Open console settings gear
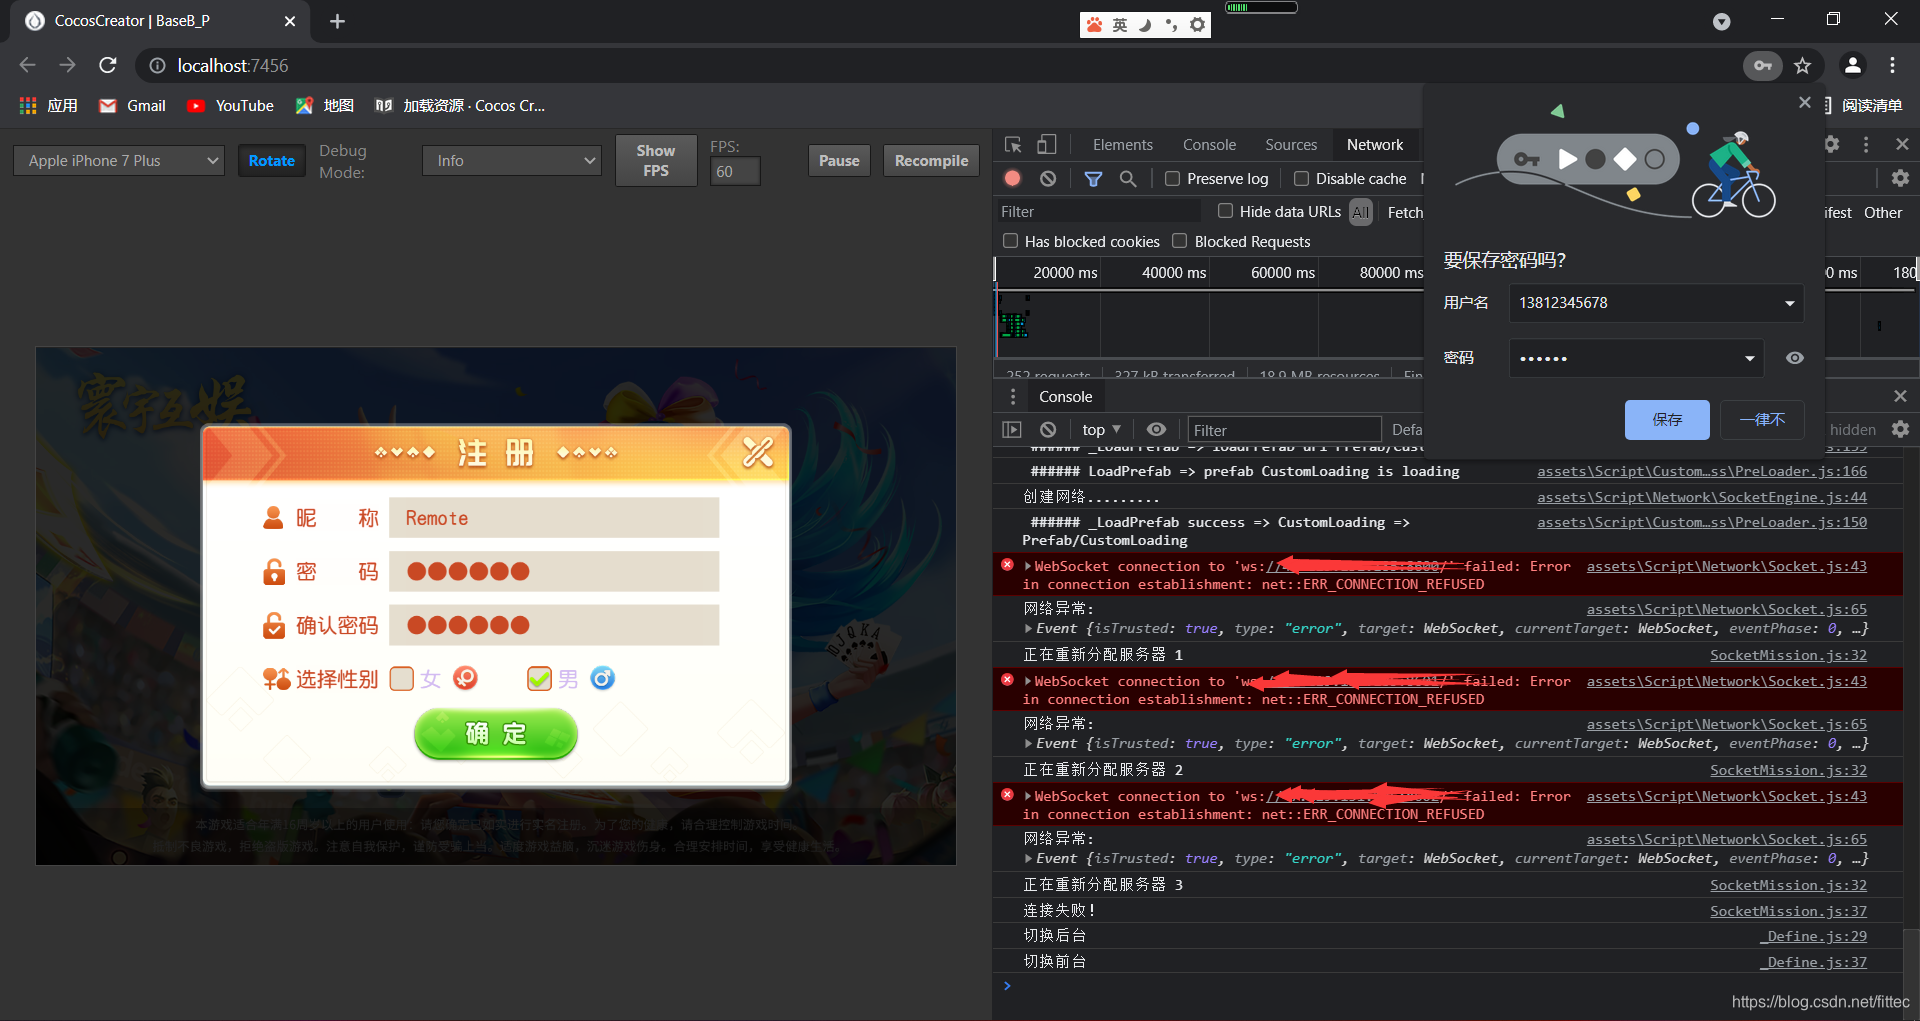Screen dimensions: 1920x1021 (1900, 429)
